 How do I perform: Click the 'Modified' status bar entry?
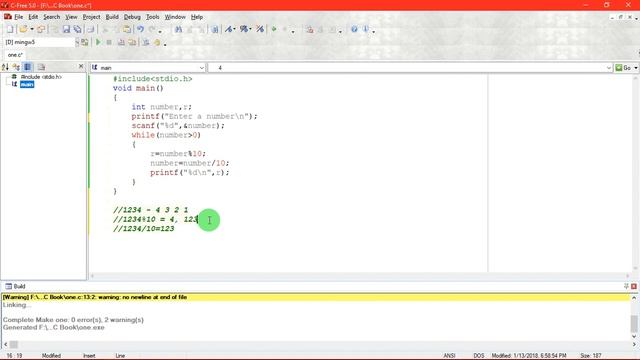[51, 356]
